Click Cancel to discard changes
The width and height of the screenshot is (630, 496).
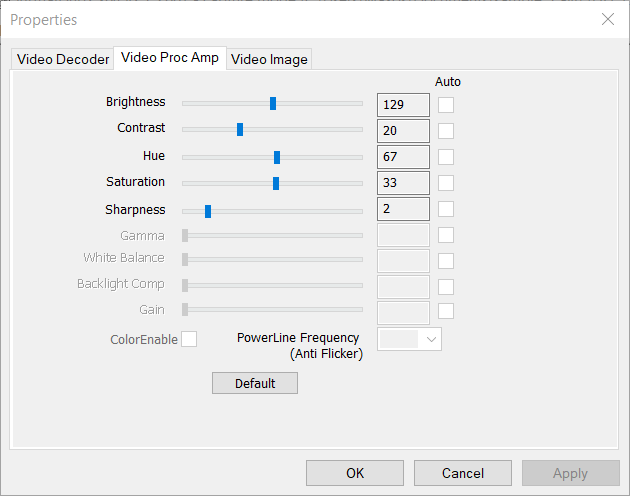[x=462, y=473]
